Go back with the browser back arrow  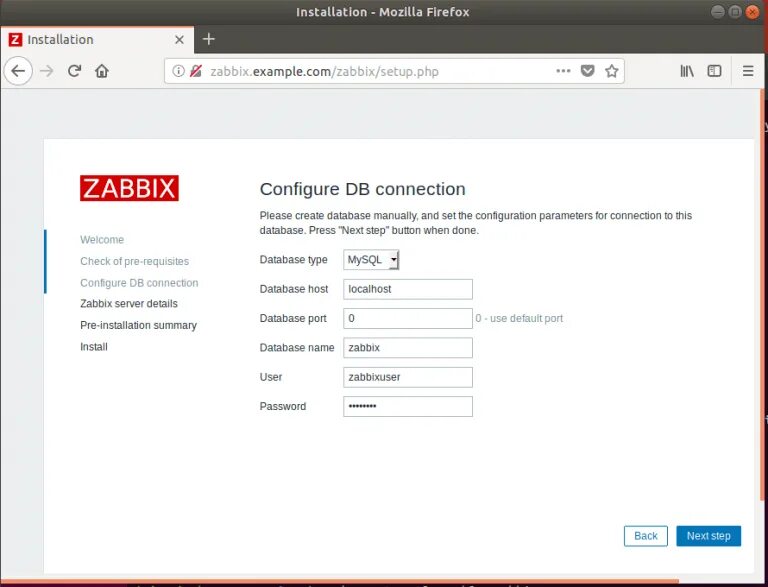[18, 71]
